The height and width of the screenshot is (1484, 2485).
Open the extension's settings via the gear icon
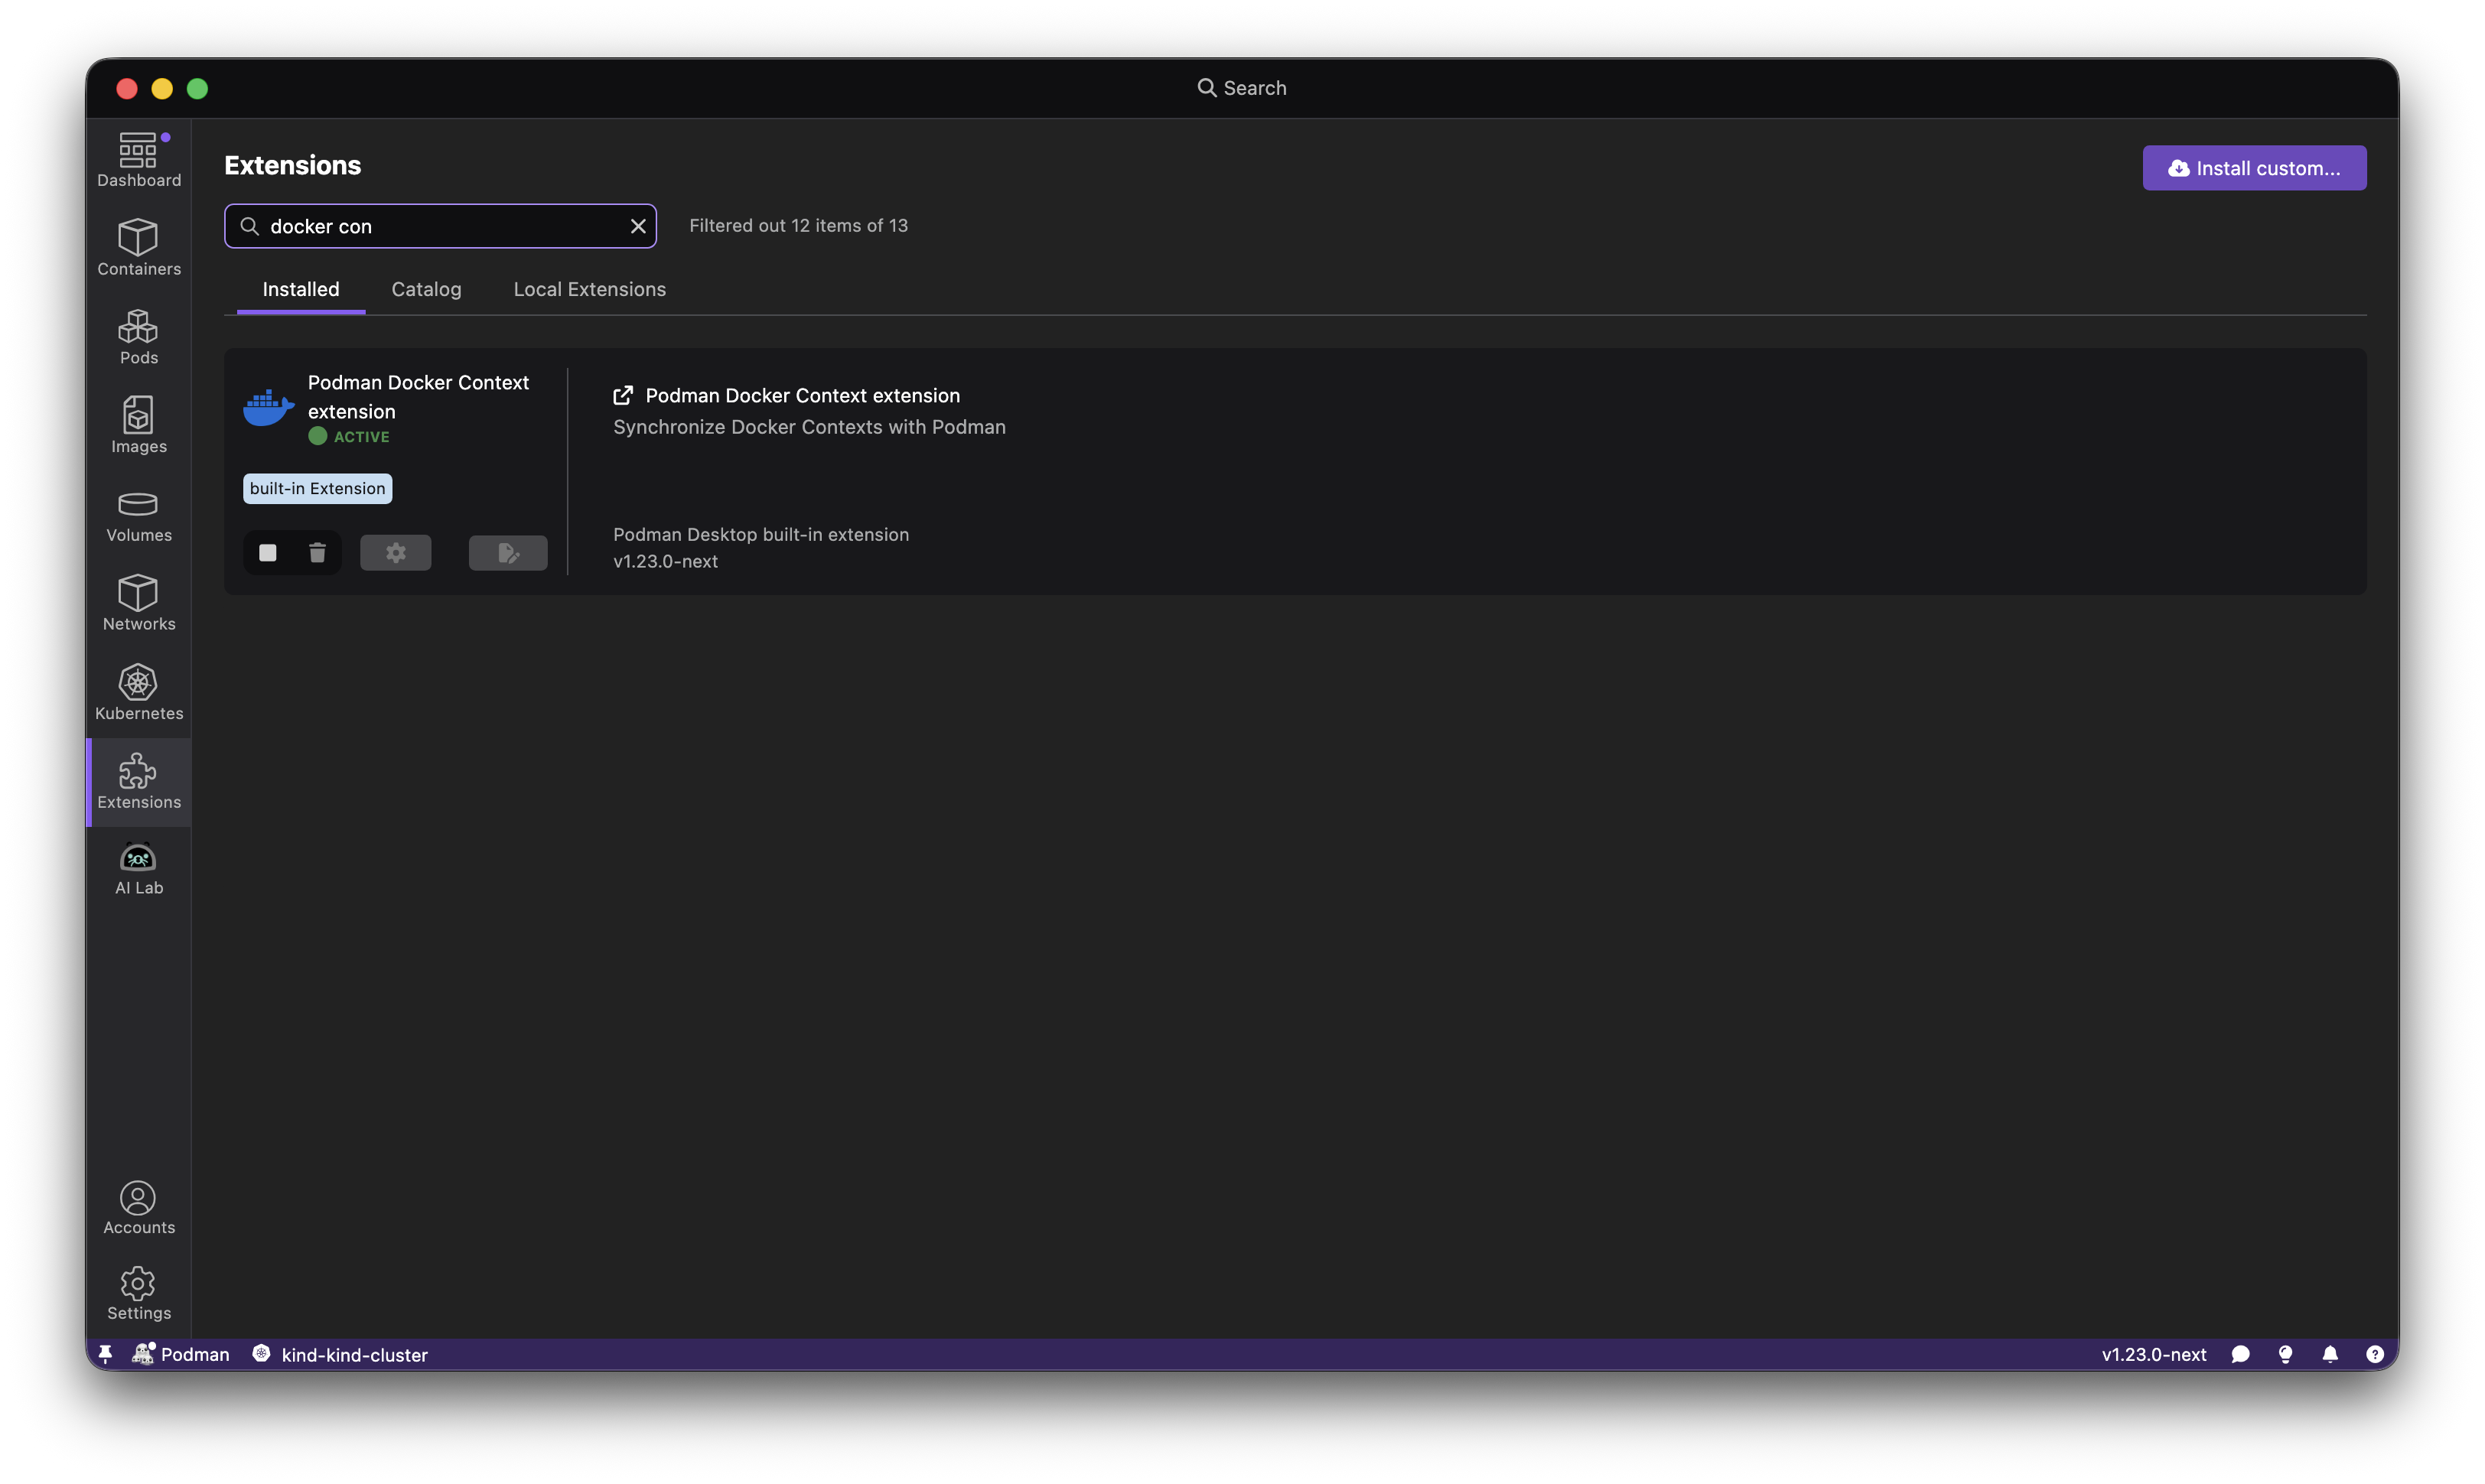click(x=395, y=552)
